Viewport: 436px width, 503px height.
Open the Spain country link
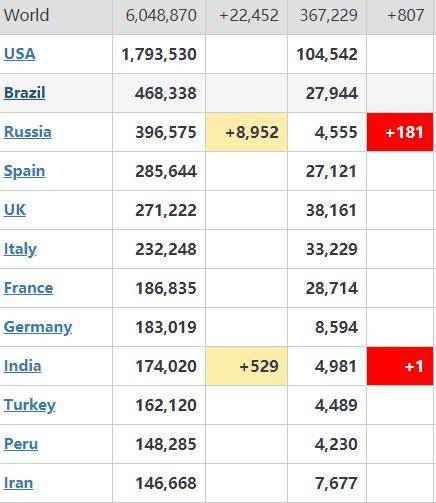pos(24,171)
